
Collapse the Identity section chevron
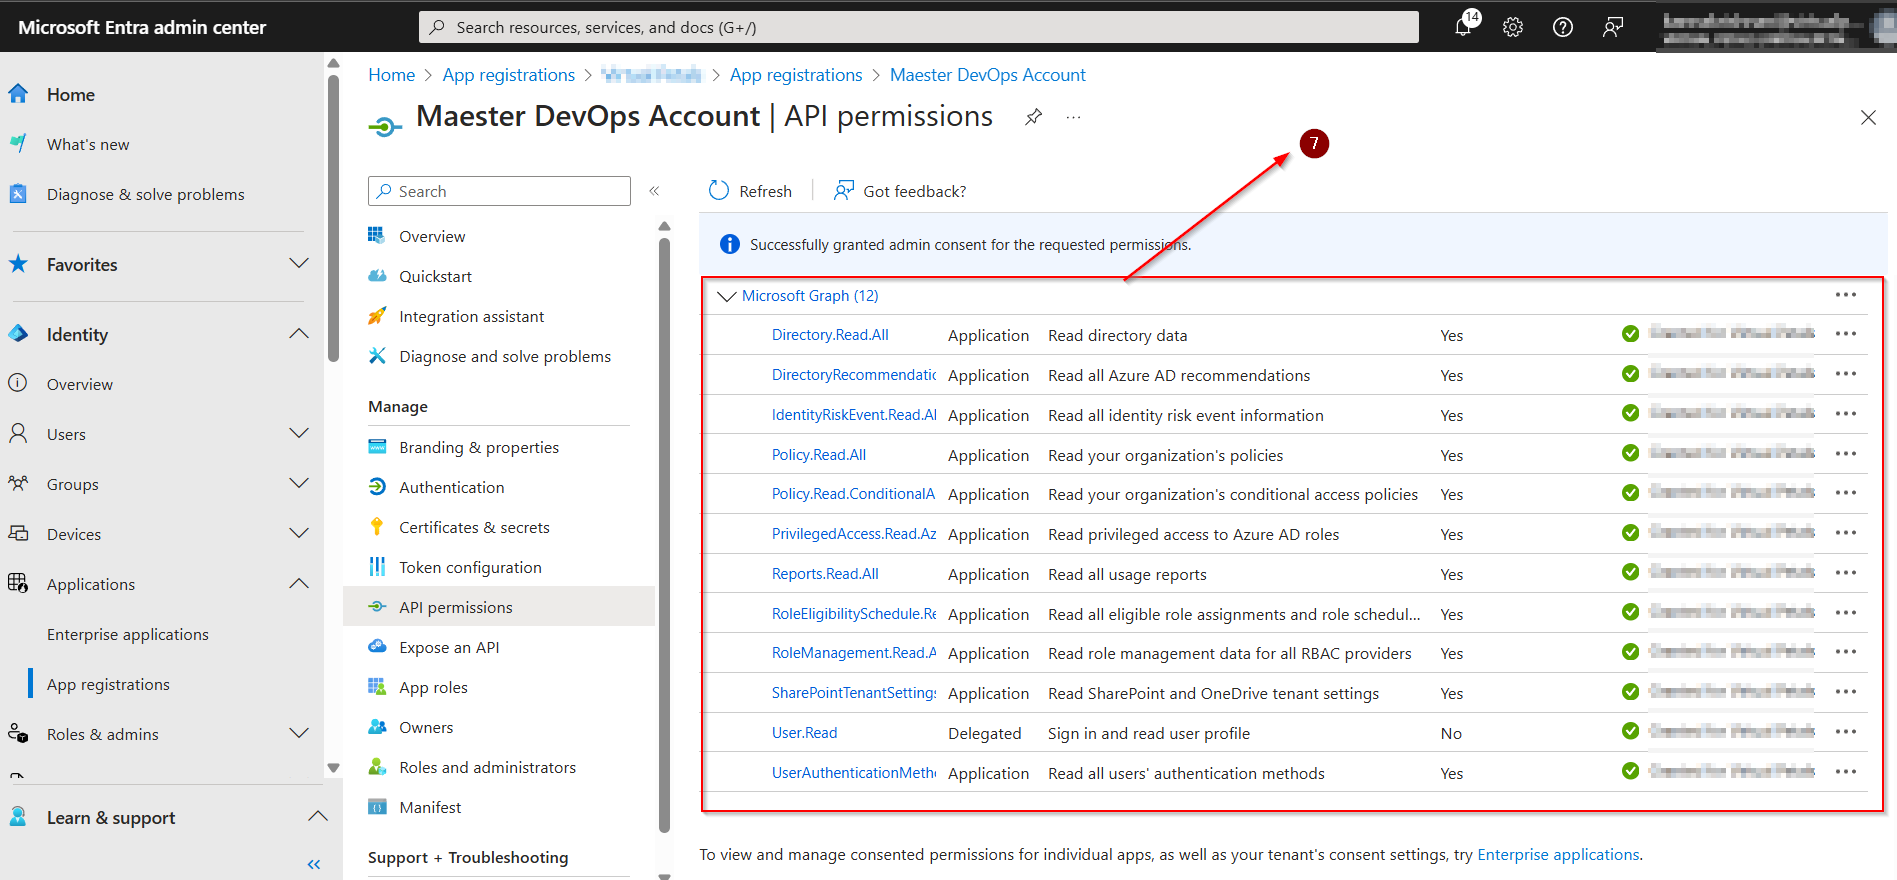point(299,334)
